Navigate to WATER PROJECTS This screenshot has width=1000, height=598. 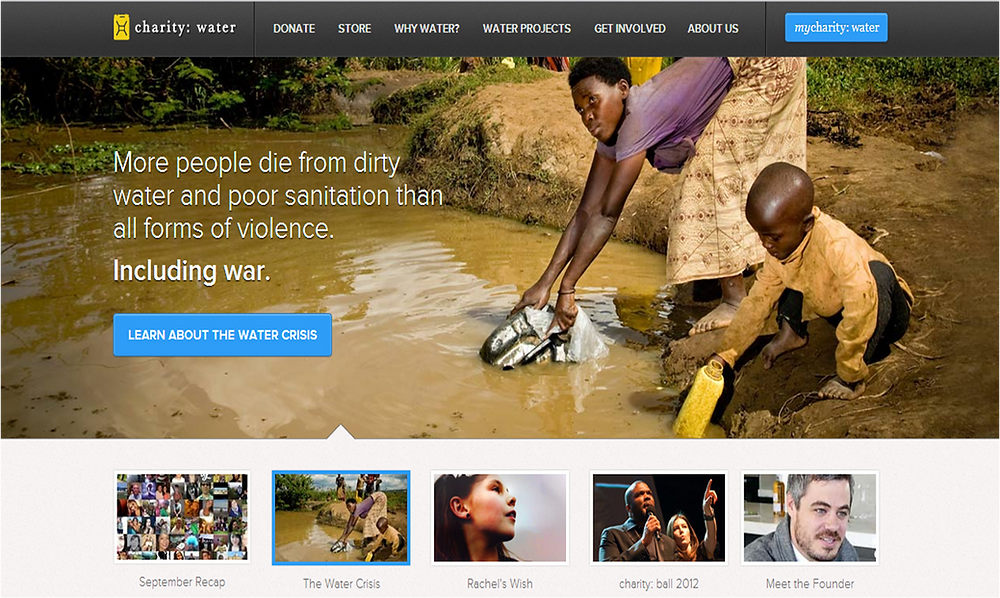click(x=527, y=29)
